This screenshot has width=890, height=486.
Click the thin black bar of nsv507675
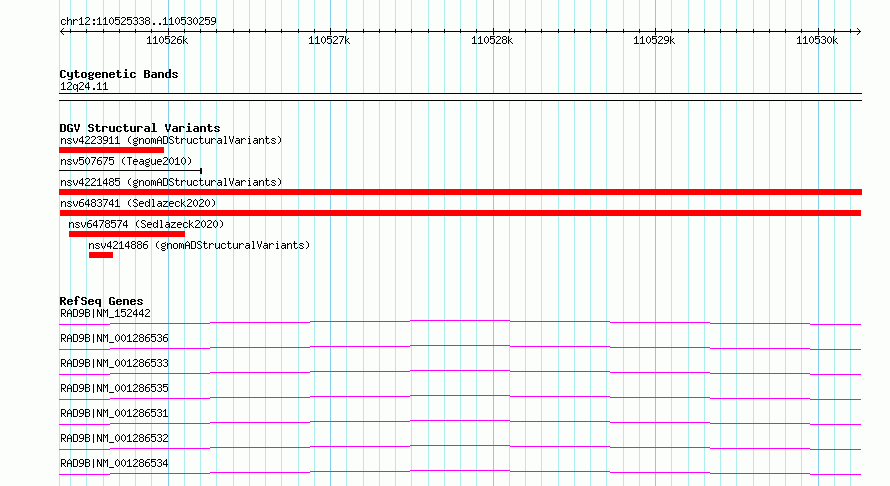click(x=131, y=171)
